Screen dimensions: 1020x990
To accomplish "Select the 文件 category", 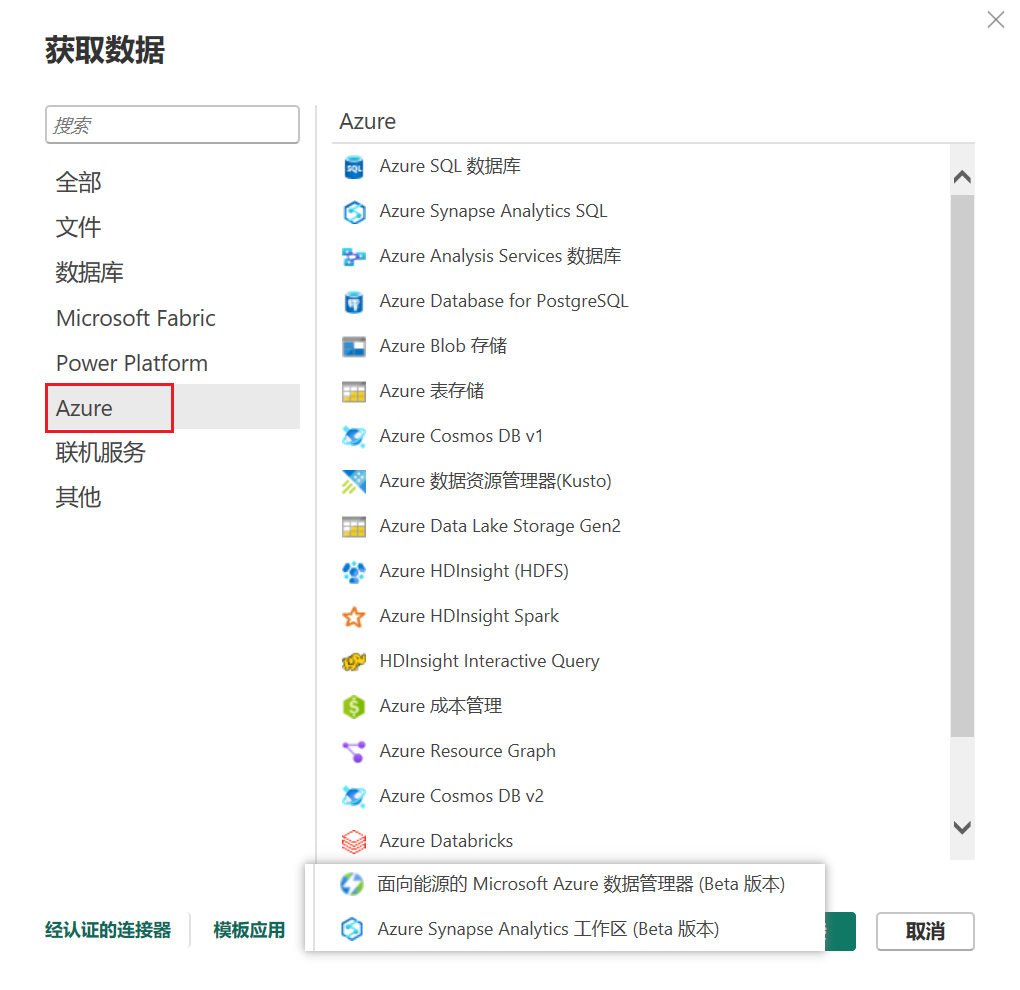I will 79,228.
